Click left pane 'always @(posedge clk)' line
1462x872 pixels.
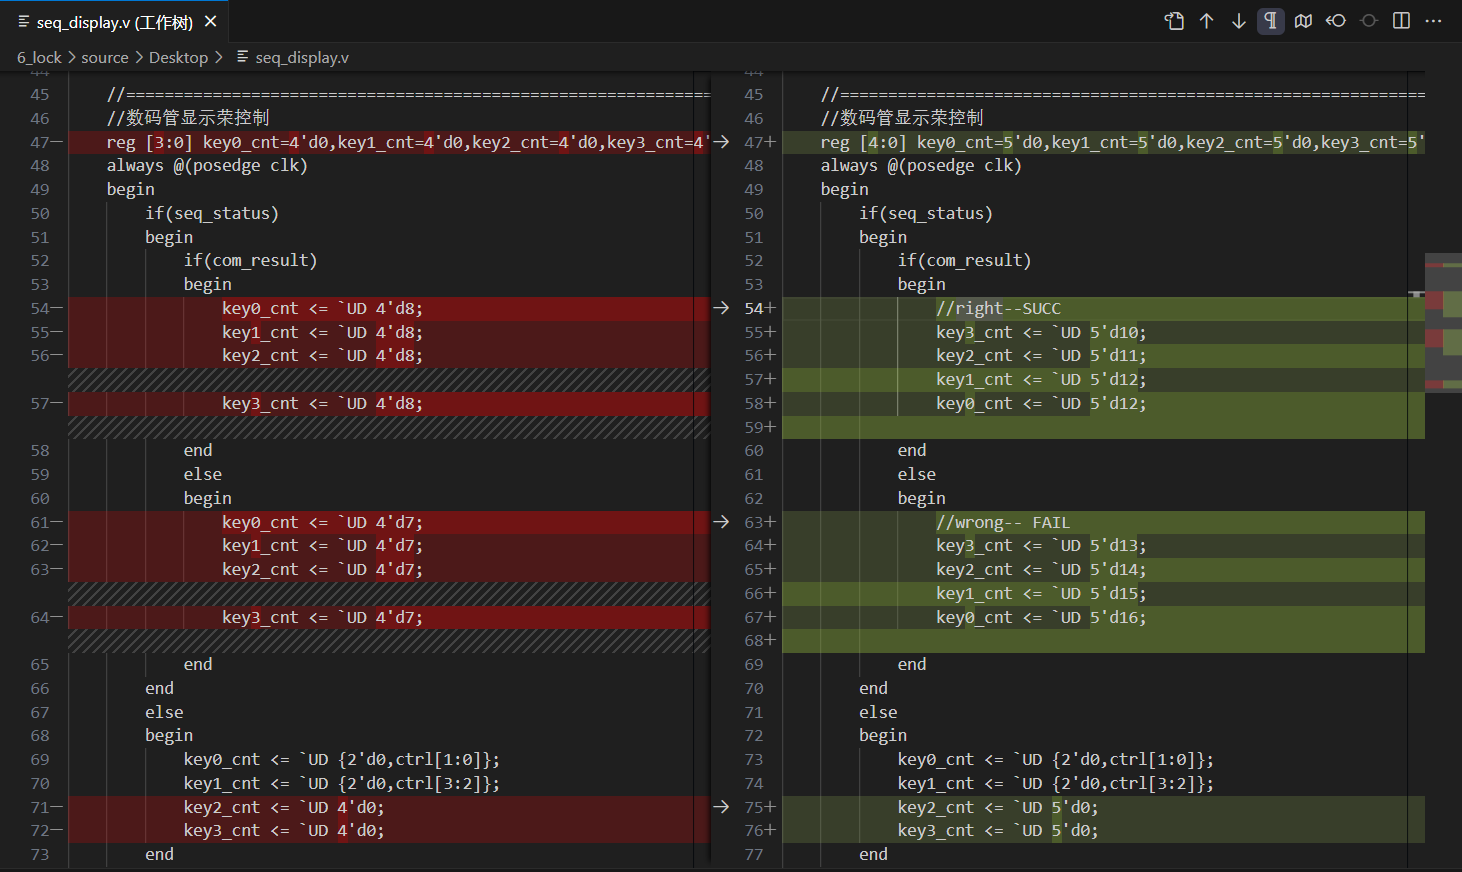pyautogui.click(x=207, y=165)
